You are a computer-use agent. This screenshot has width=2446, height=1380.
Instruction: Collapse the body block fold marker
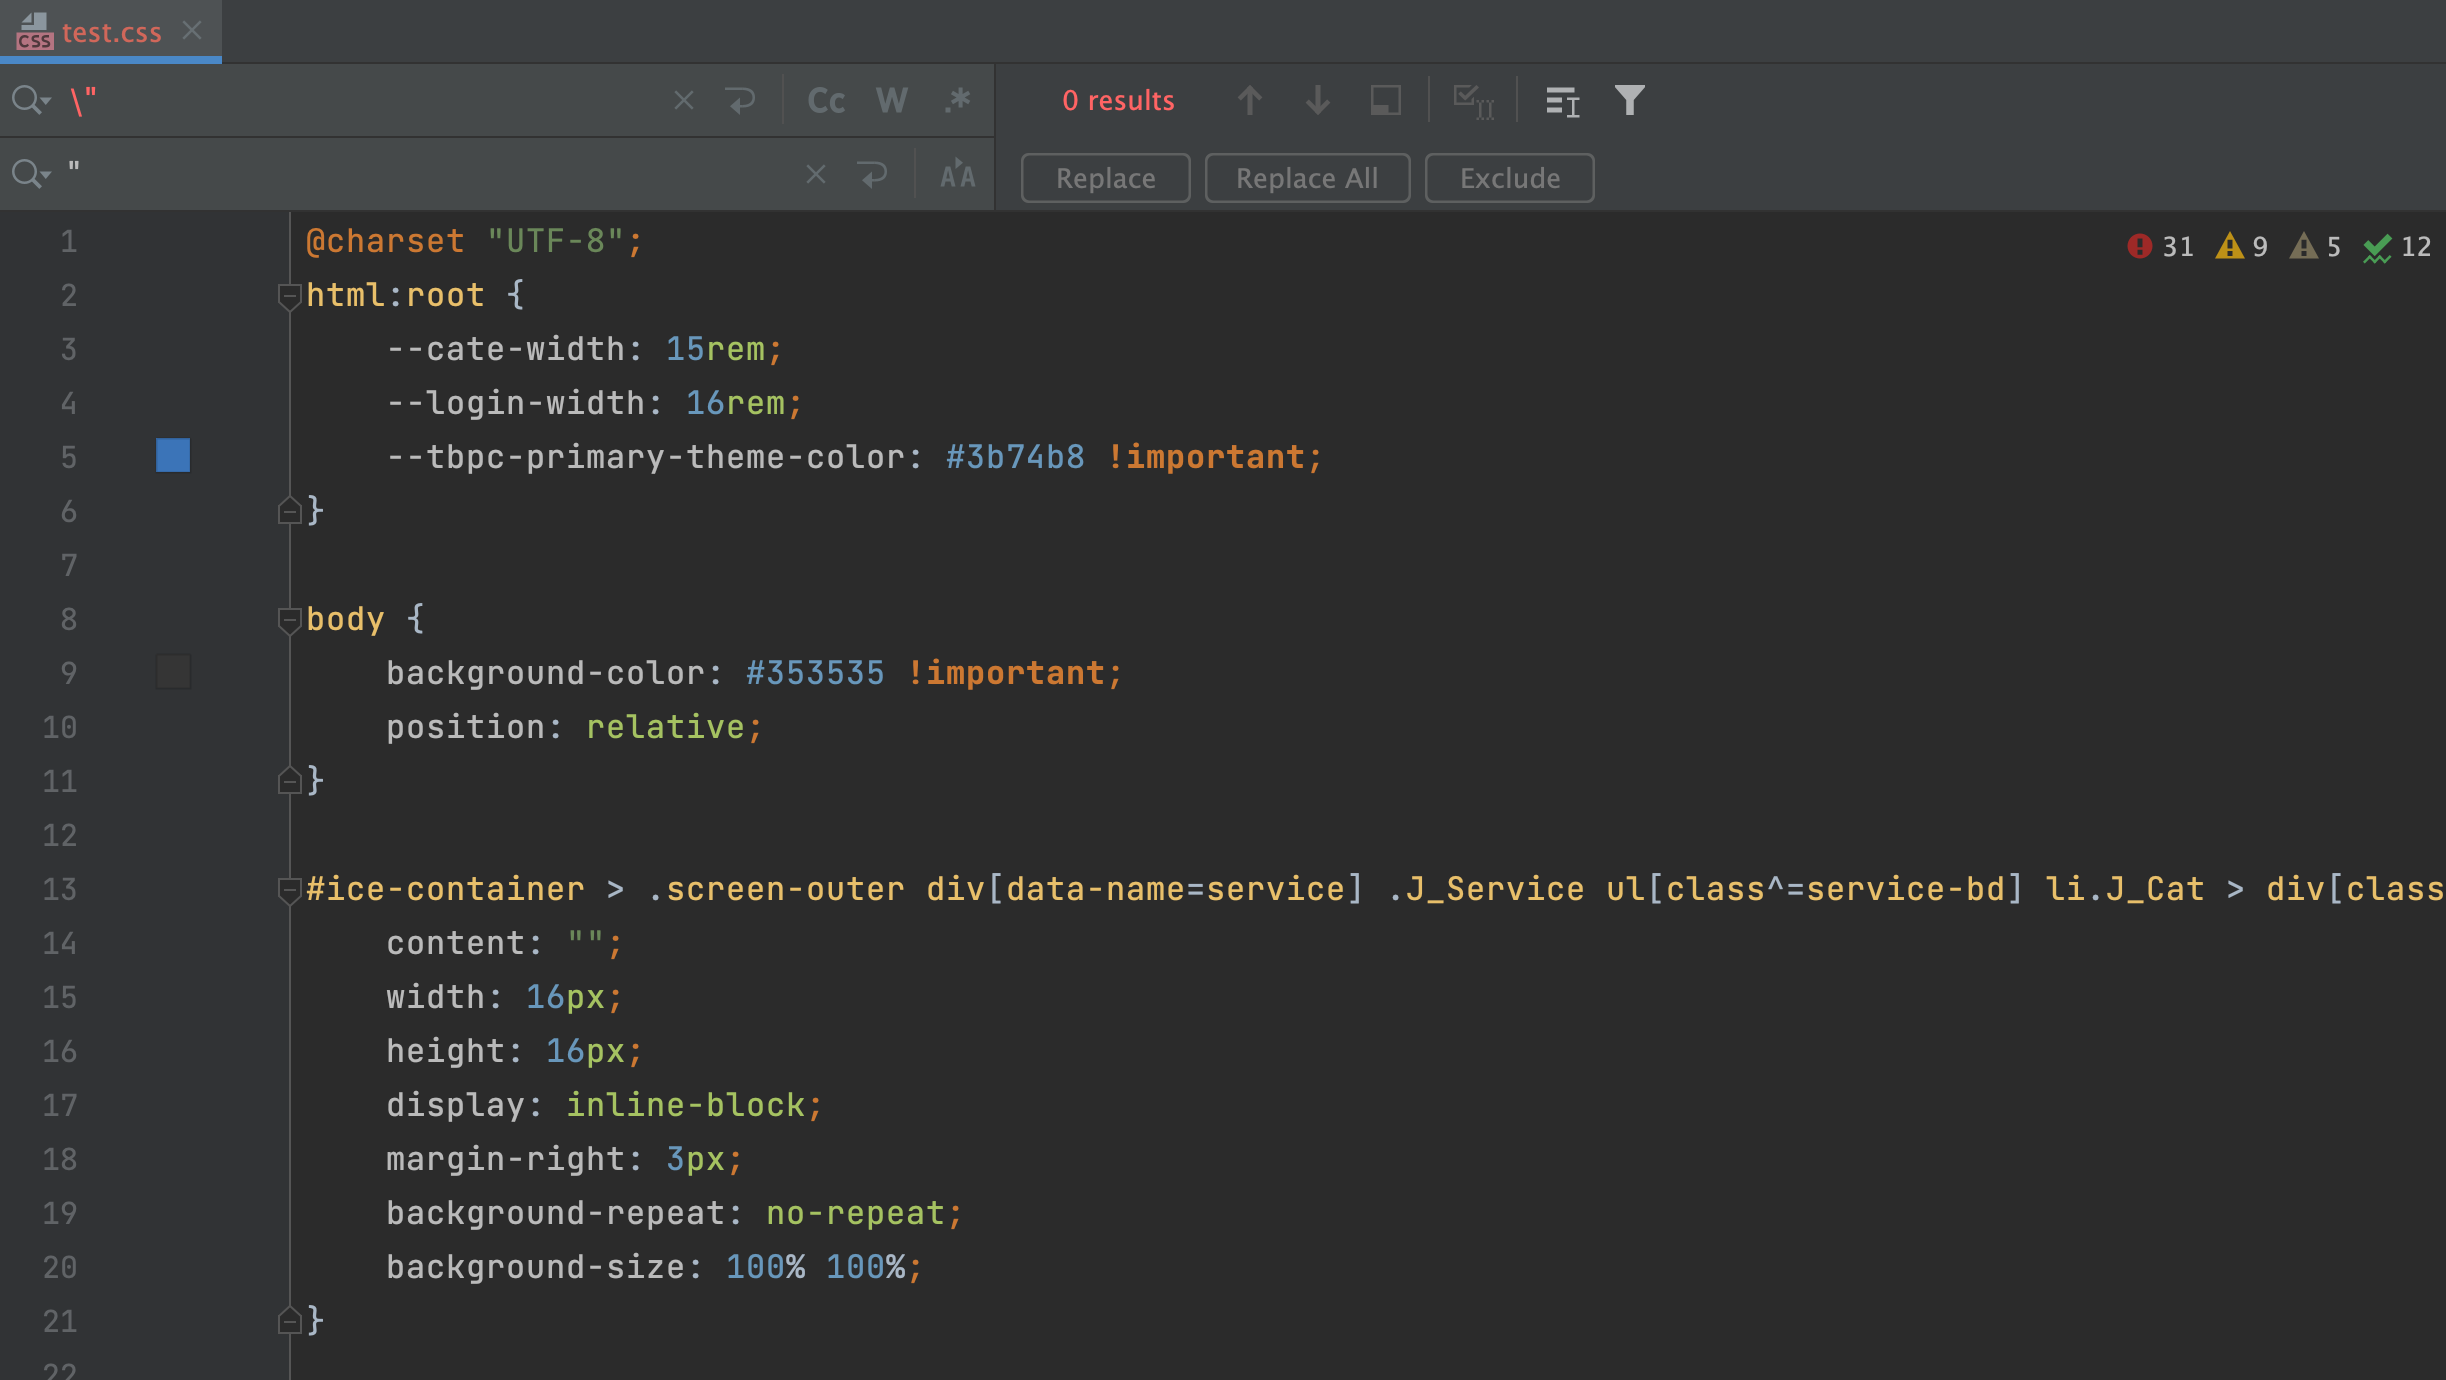289,620
